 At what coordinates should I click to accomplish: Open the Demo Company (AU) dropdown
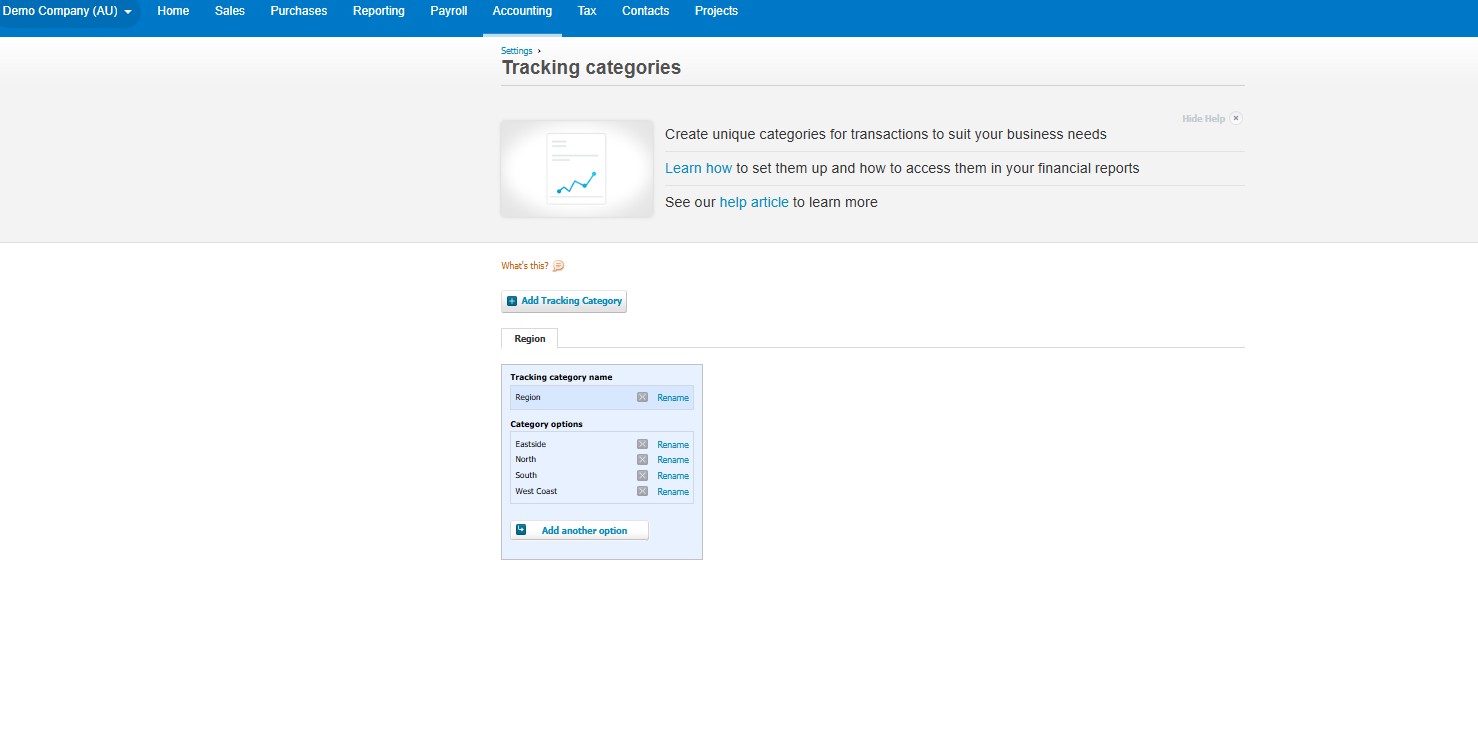tap(65, 11)
